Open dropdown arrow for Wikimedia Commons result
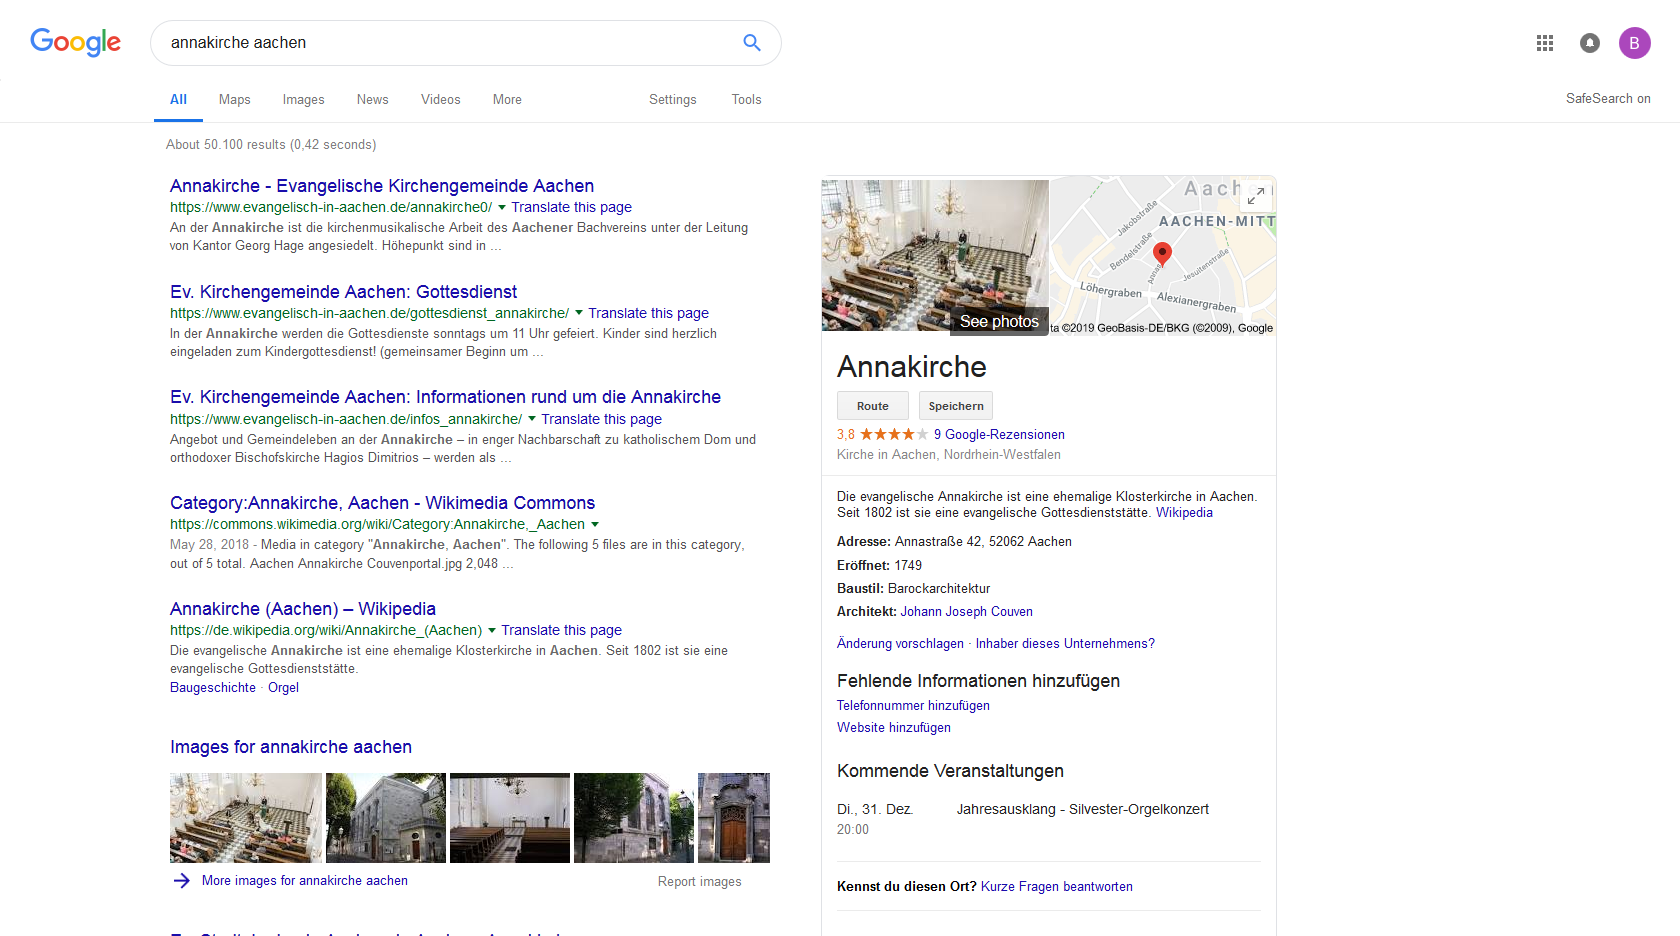Image resolution: width=1680 pixels, height=936 pixels. pyautogui.click(x=595, y=524)
